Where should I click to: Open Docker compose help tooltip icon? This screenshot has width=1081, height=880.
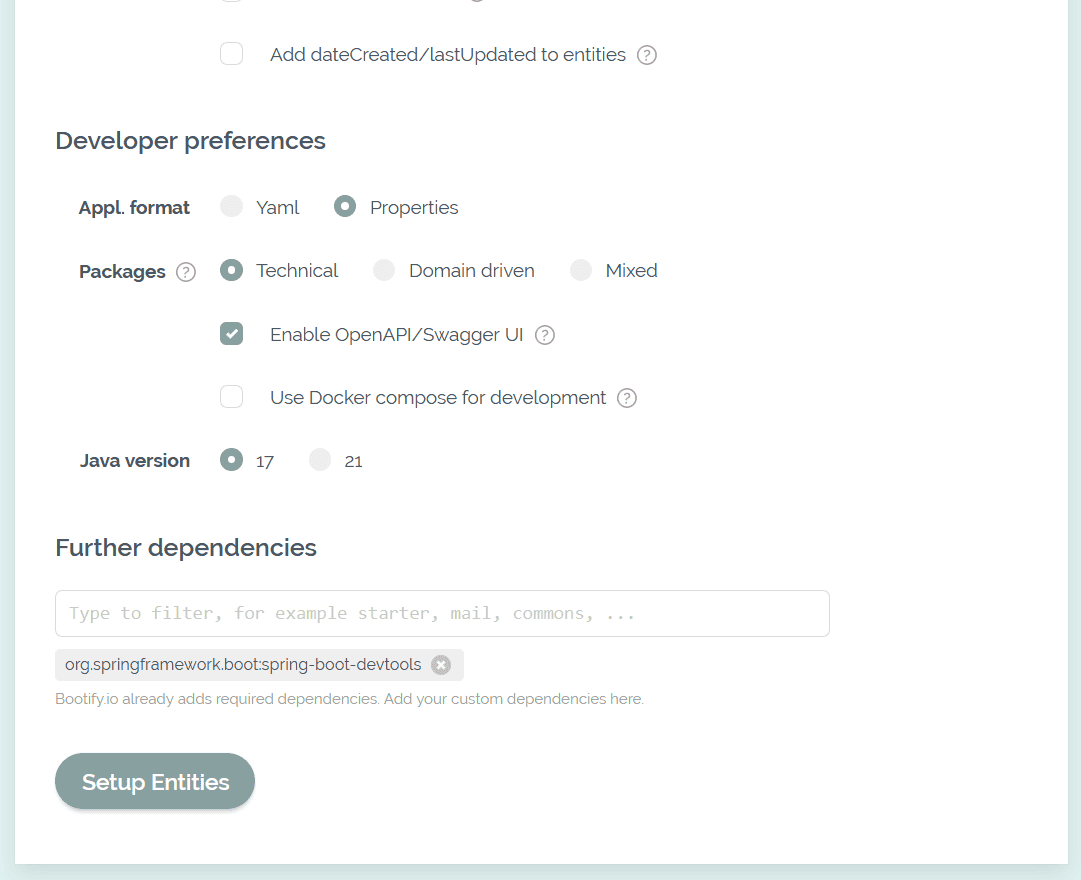627,398
